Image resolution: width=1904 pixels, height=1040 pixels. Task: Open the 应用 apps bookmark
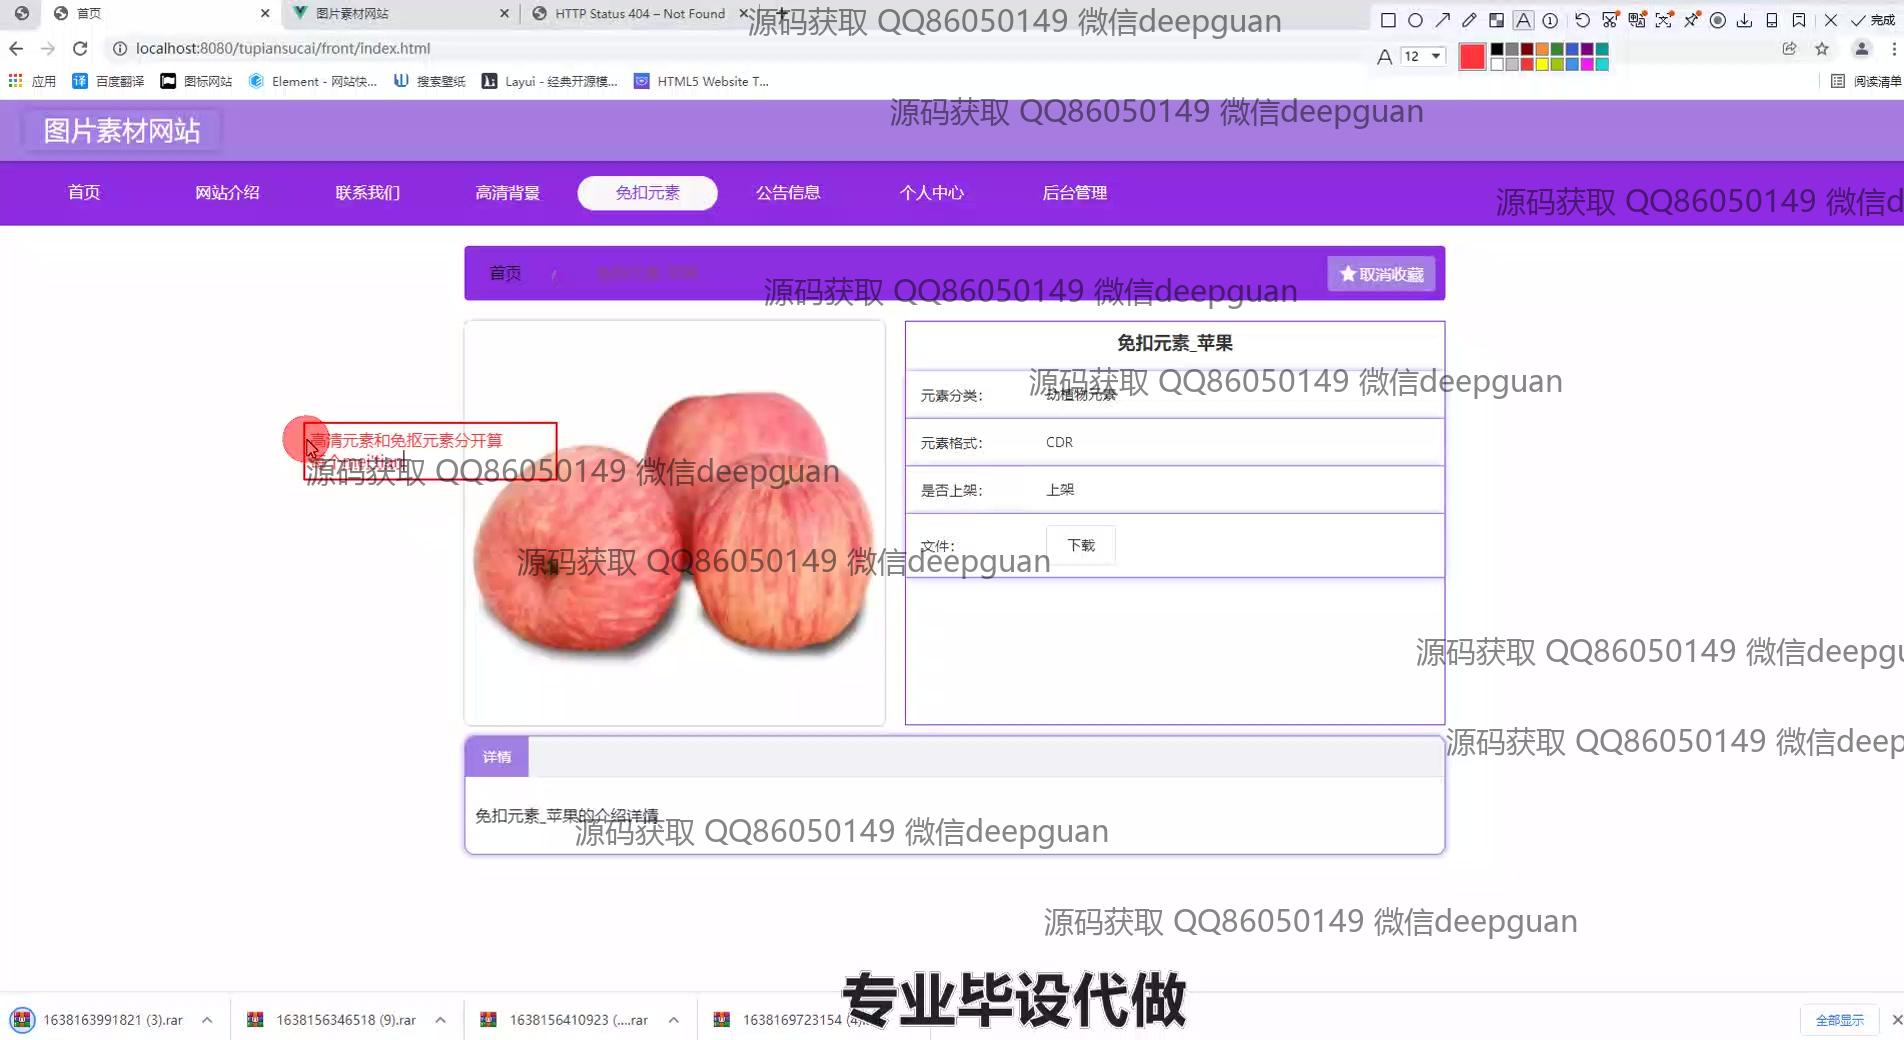click(x=32, y=81)
